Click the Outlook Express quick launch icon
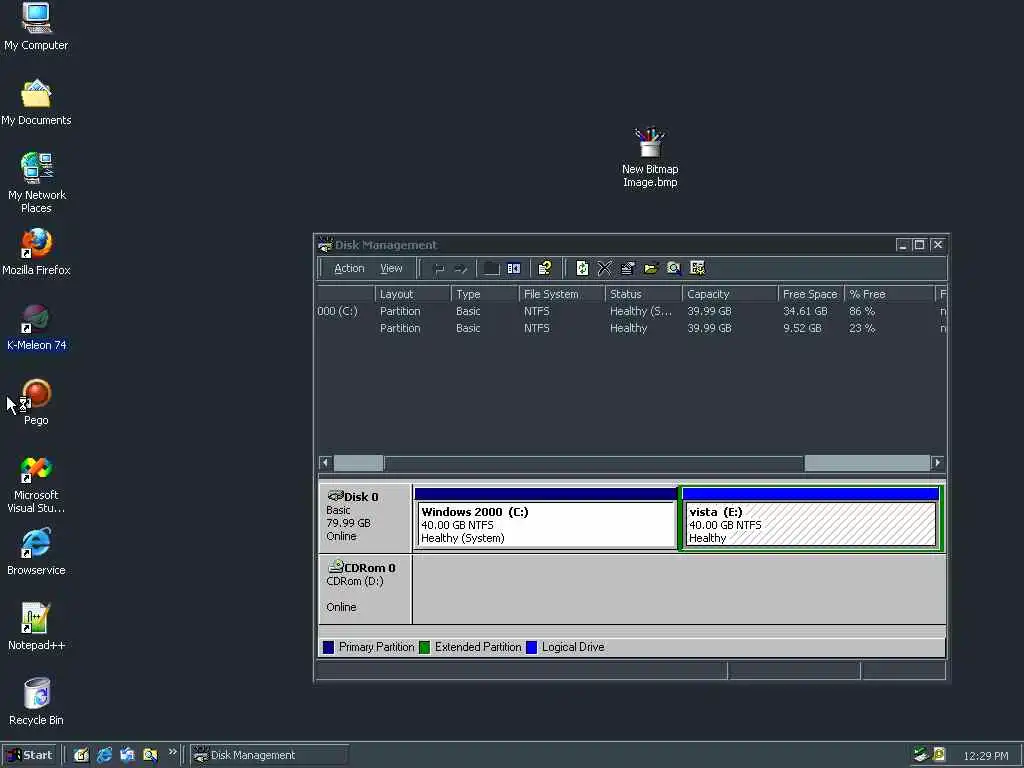Image resolution: width=1024 pixels, height=768 pixels. (127, 755)
